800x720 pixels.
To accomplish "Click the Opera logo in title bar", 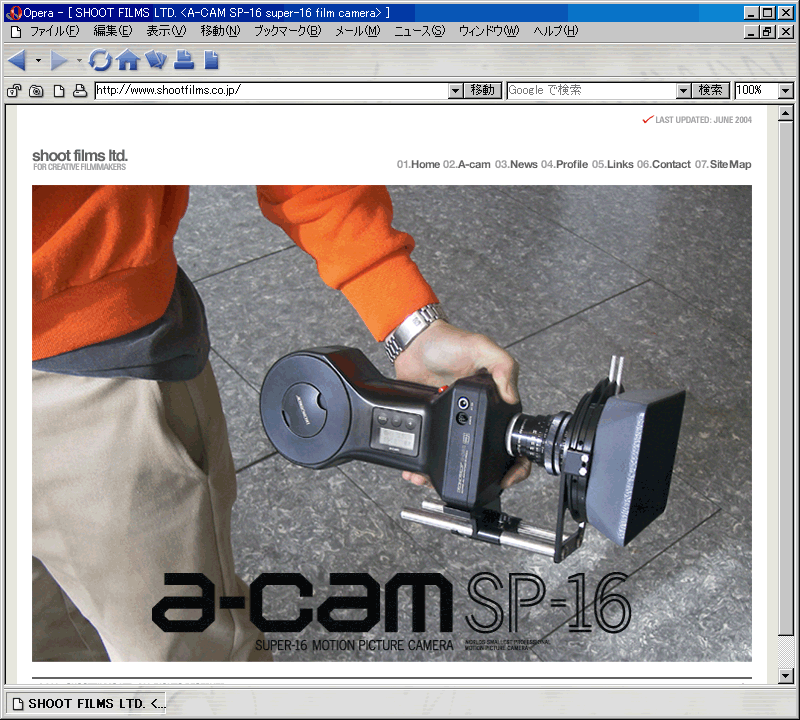I will tap(14, 13).
